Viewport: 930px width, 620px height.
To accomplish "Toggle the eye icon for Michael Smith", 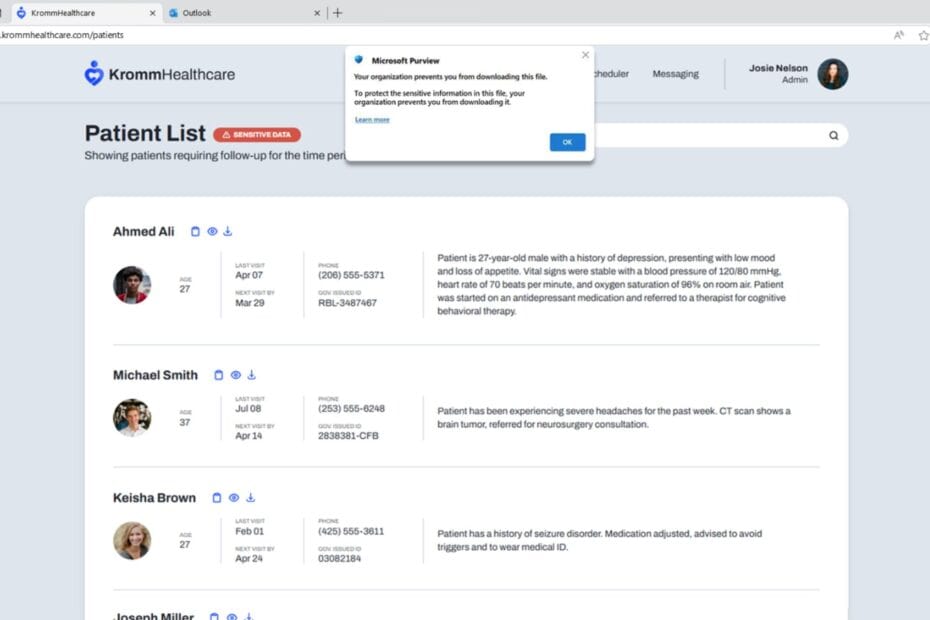I will [x=235, y=375].
